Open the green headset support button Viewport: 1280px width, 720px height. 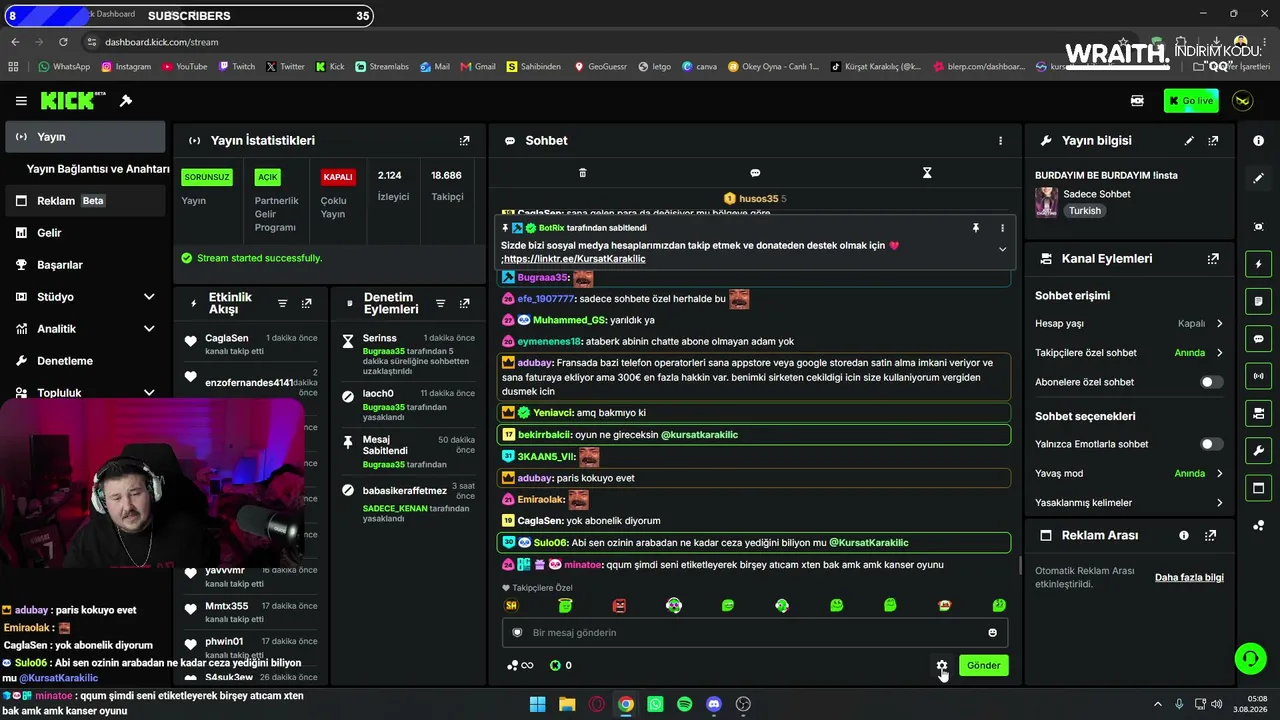coord(1250,658)
